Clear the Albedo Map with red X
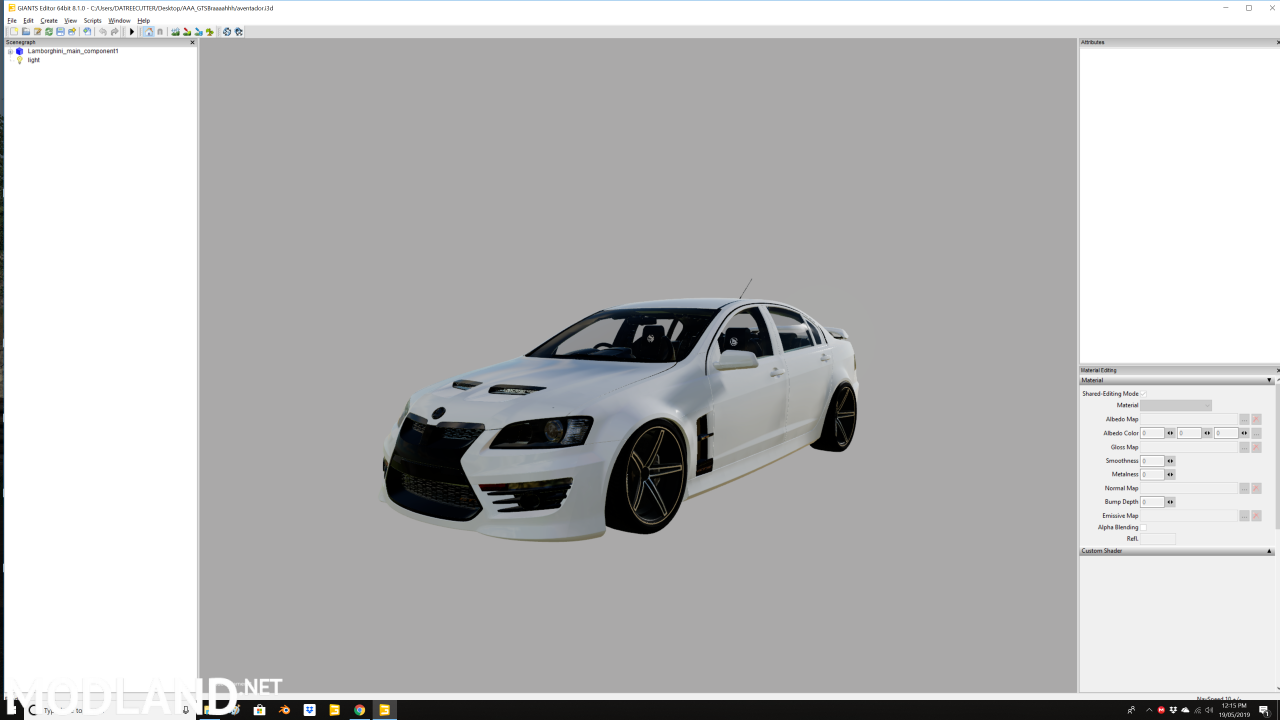 (1256, 419)
